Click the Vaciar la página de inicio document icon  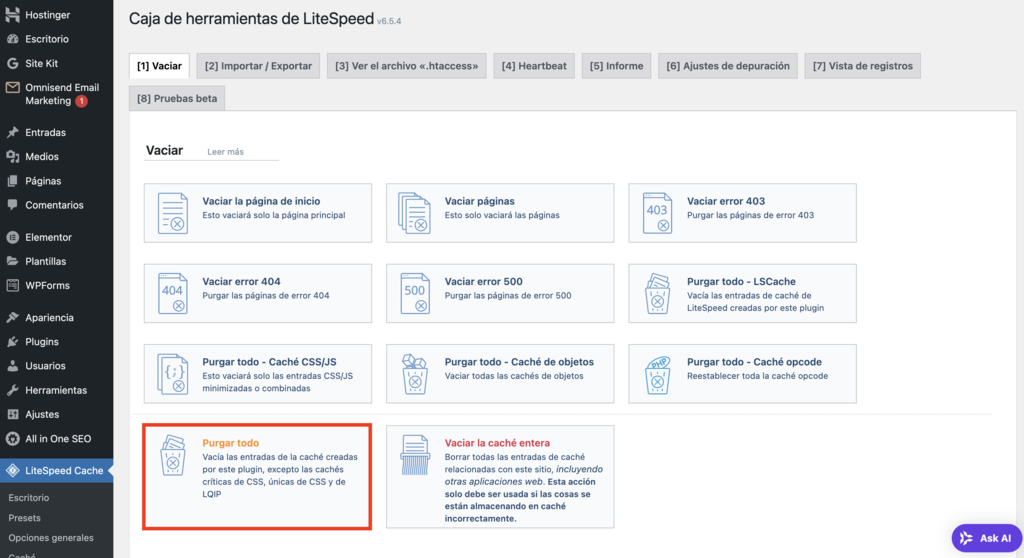coord(172,213)
